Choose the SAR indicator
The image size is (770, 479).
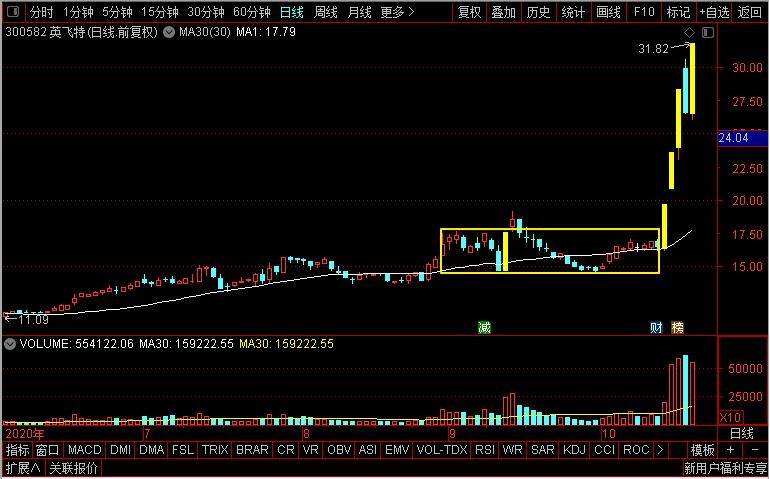click(543, 450)
